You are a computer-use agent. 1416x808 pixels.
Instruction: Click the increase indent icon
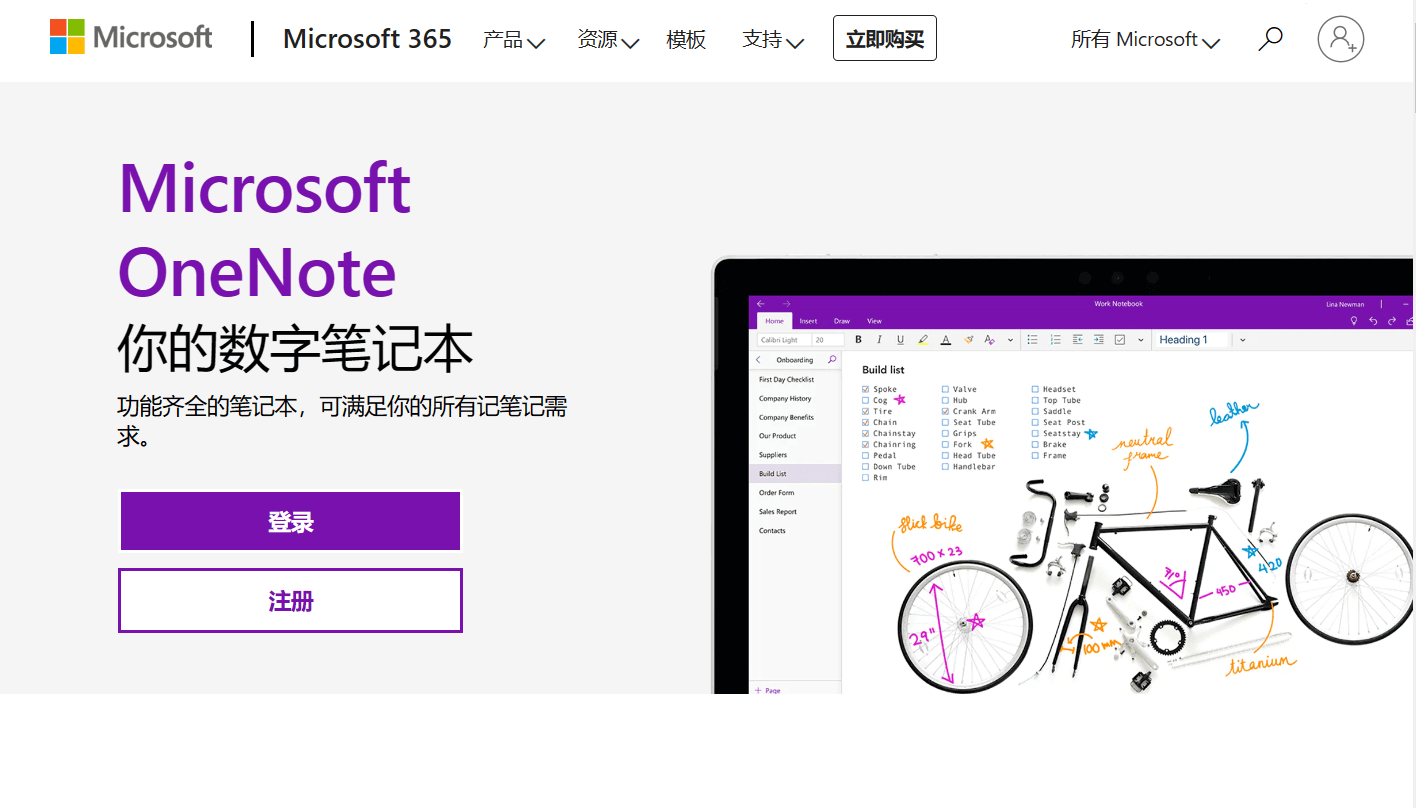(1098, 340)
